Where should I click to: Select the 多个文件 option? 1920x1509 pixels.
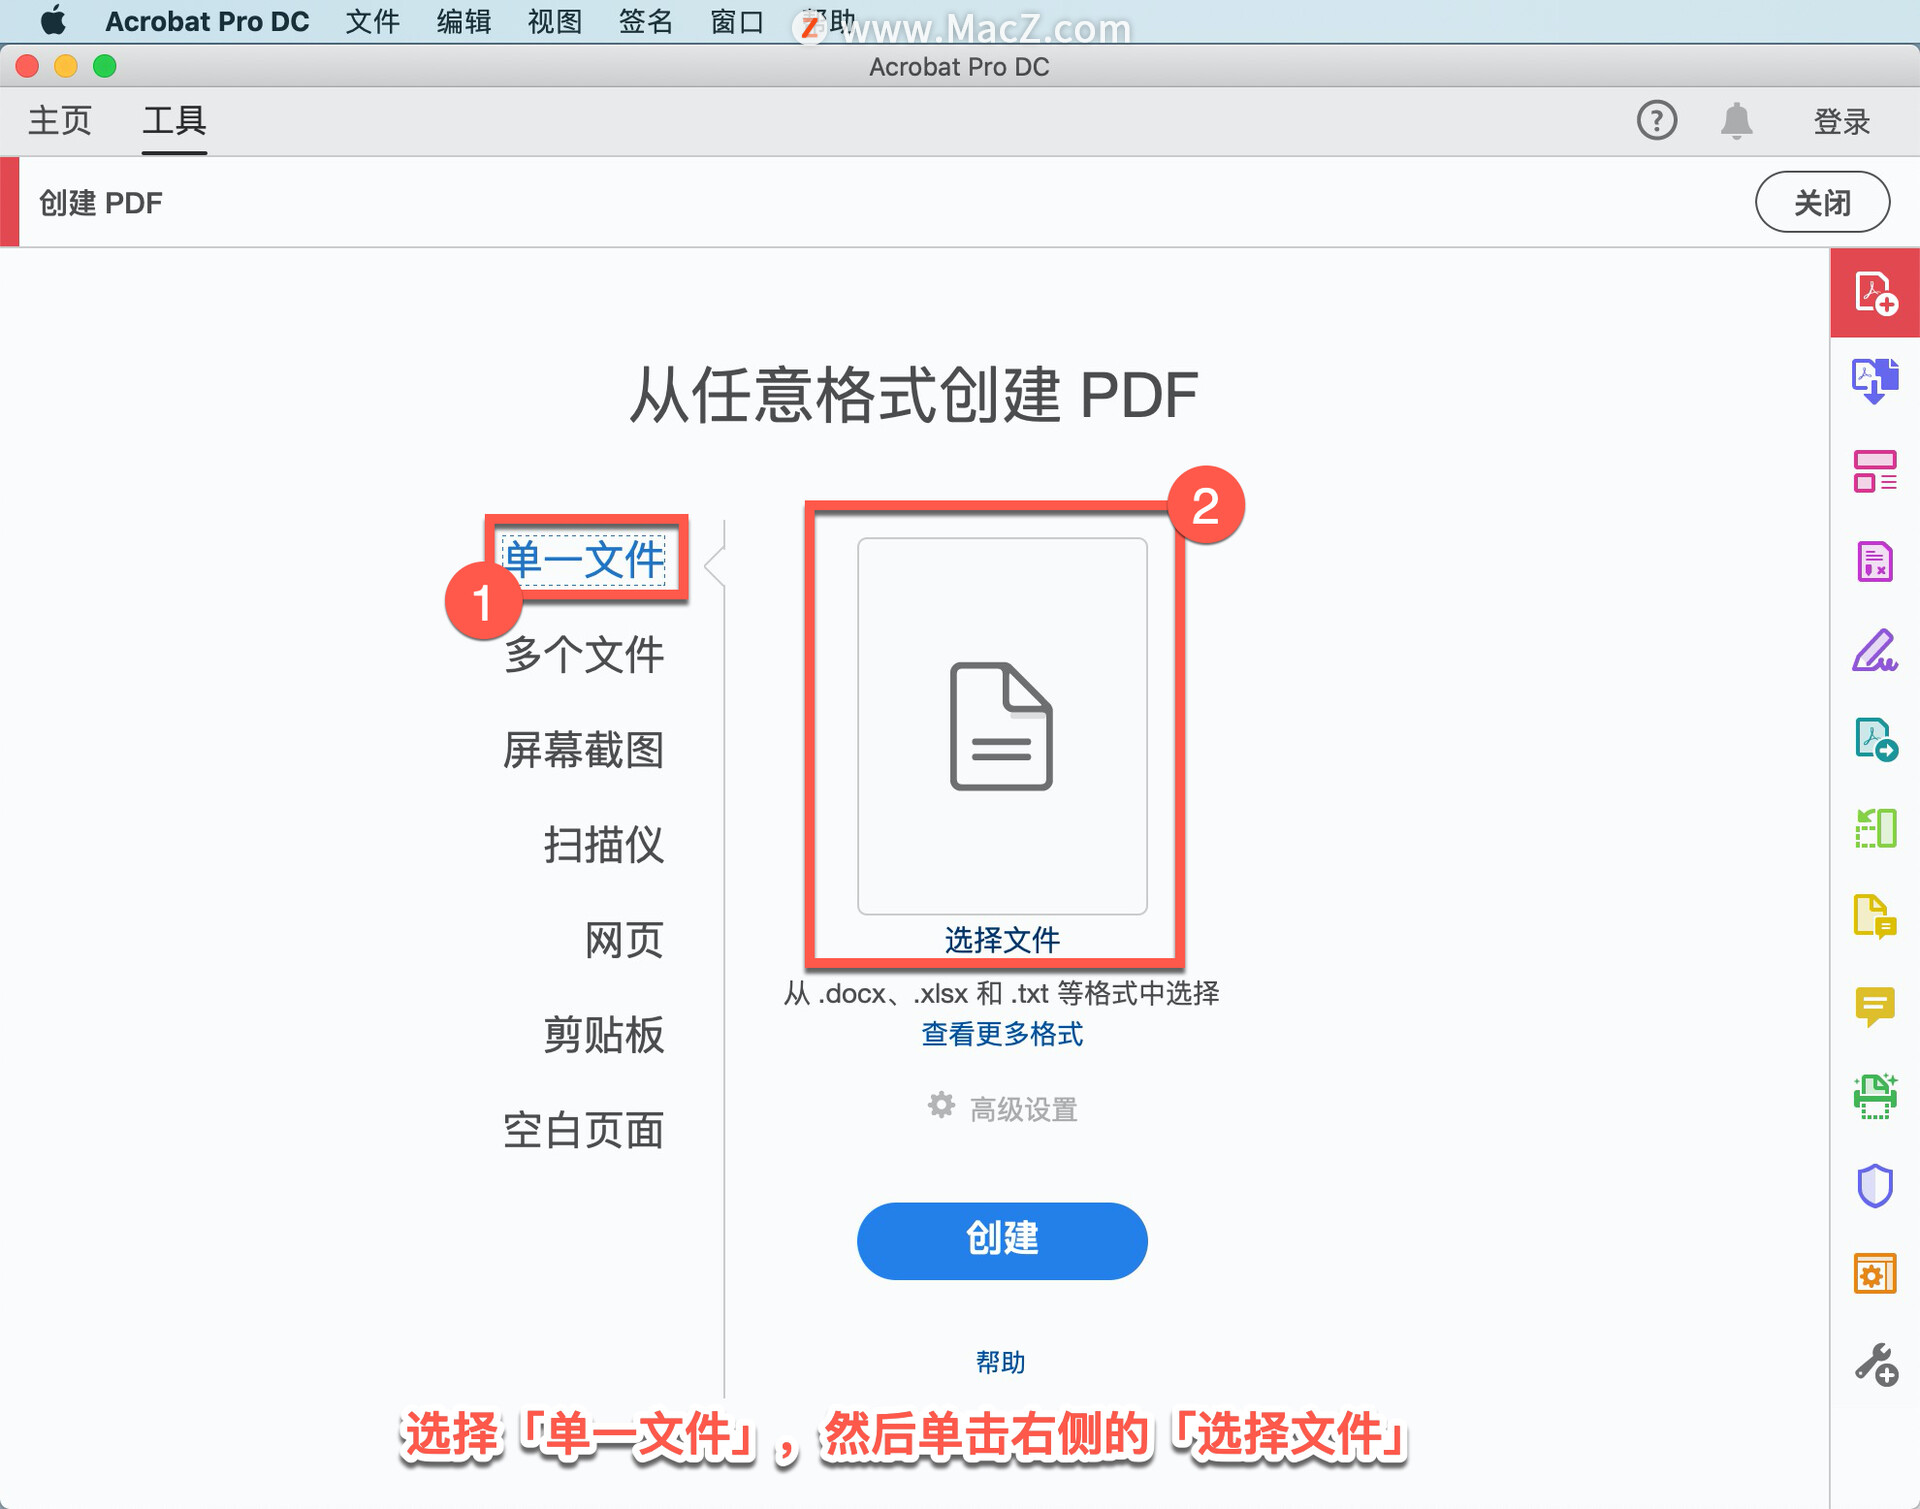pos(584,654)
